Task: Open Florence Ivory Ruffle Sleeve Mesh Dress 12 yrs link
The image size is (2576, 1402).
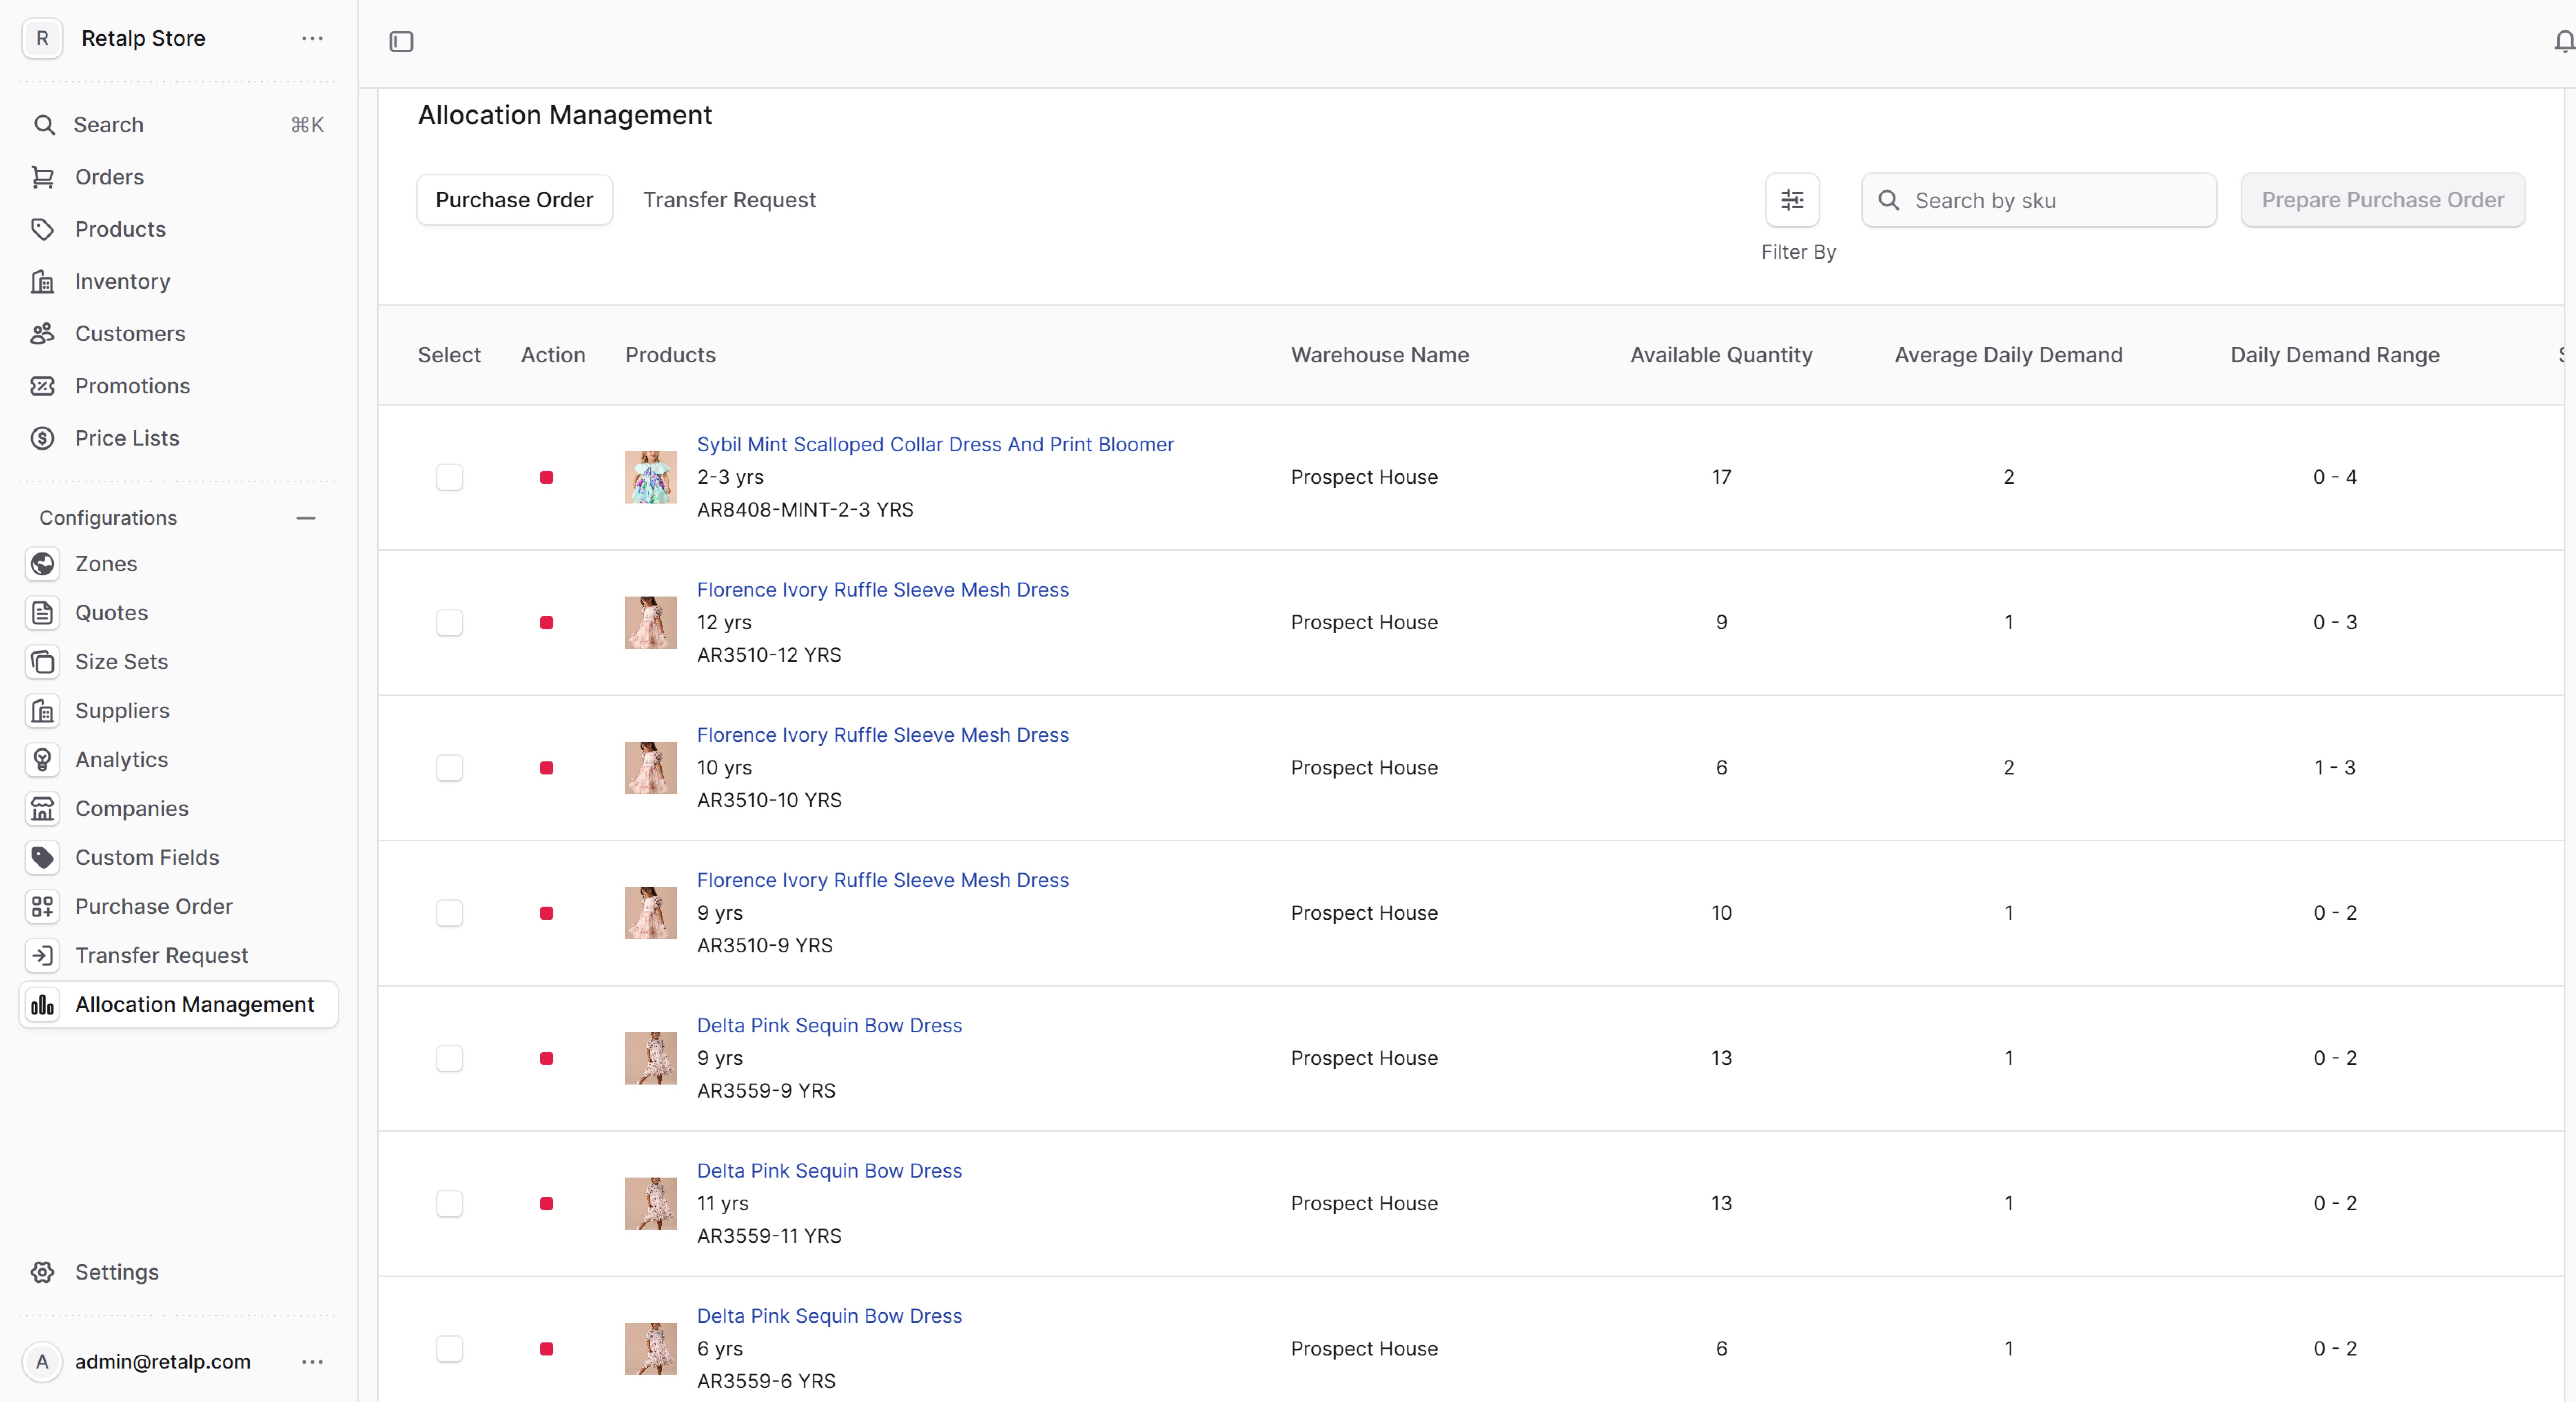Action: tap(882, 590)
